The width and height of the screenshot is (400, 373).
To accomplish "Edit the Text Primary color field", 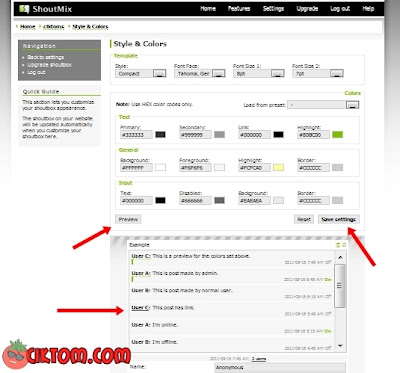I will (137, 135).
